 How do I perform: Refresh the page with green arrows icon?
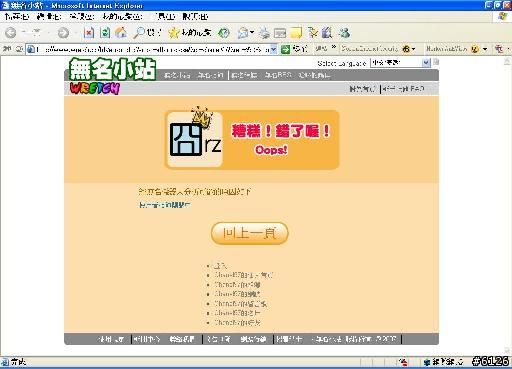tap(105, 33)
